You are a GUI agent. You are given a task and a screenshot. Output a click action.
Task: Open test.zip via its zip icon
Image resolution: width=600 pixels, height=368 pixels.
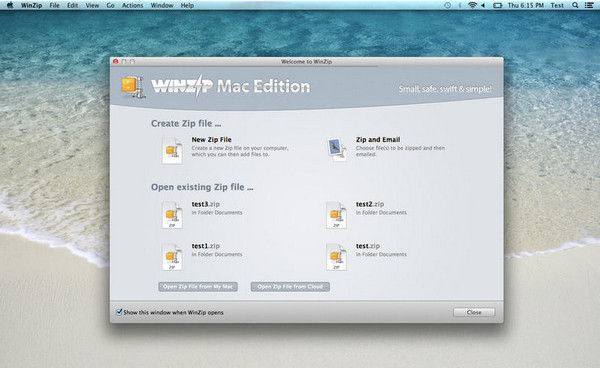click(336, 257)
